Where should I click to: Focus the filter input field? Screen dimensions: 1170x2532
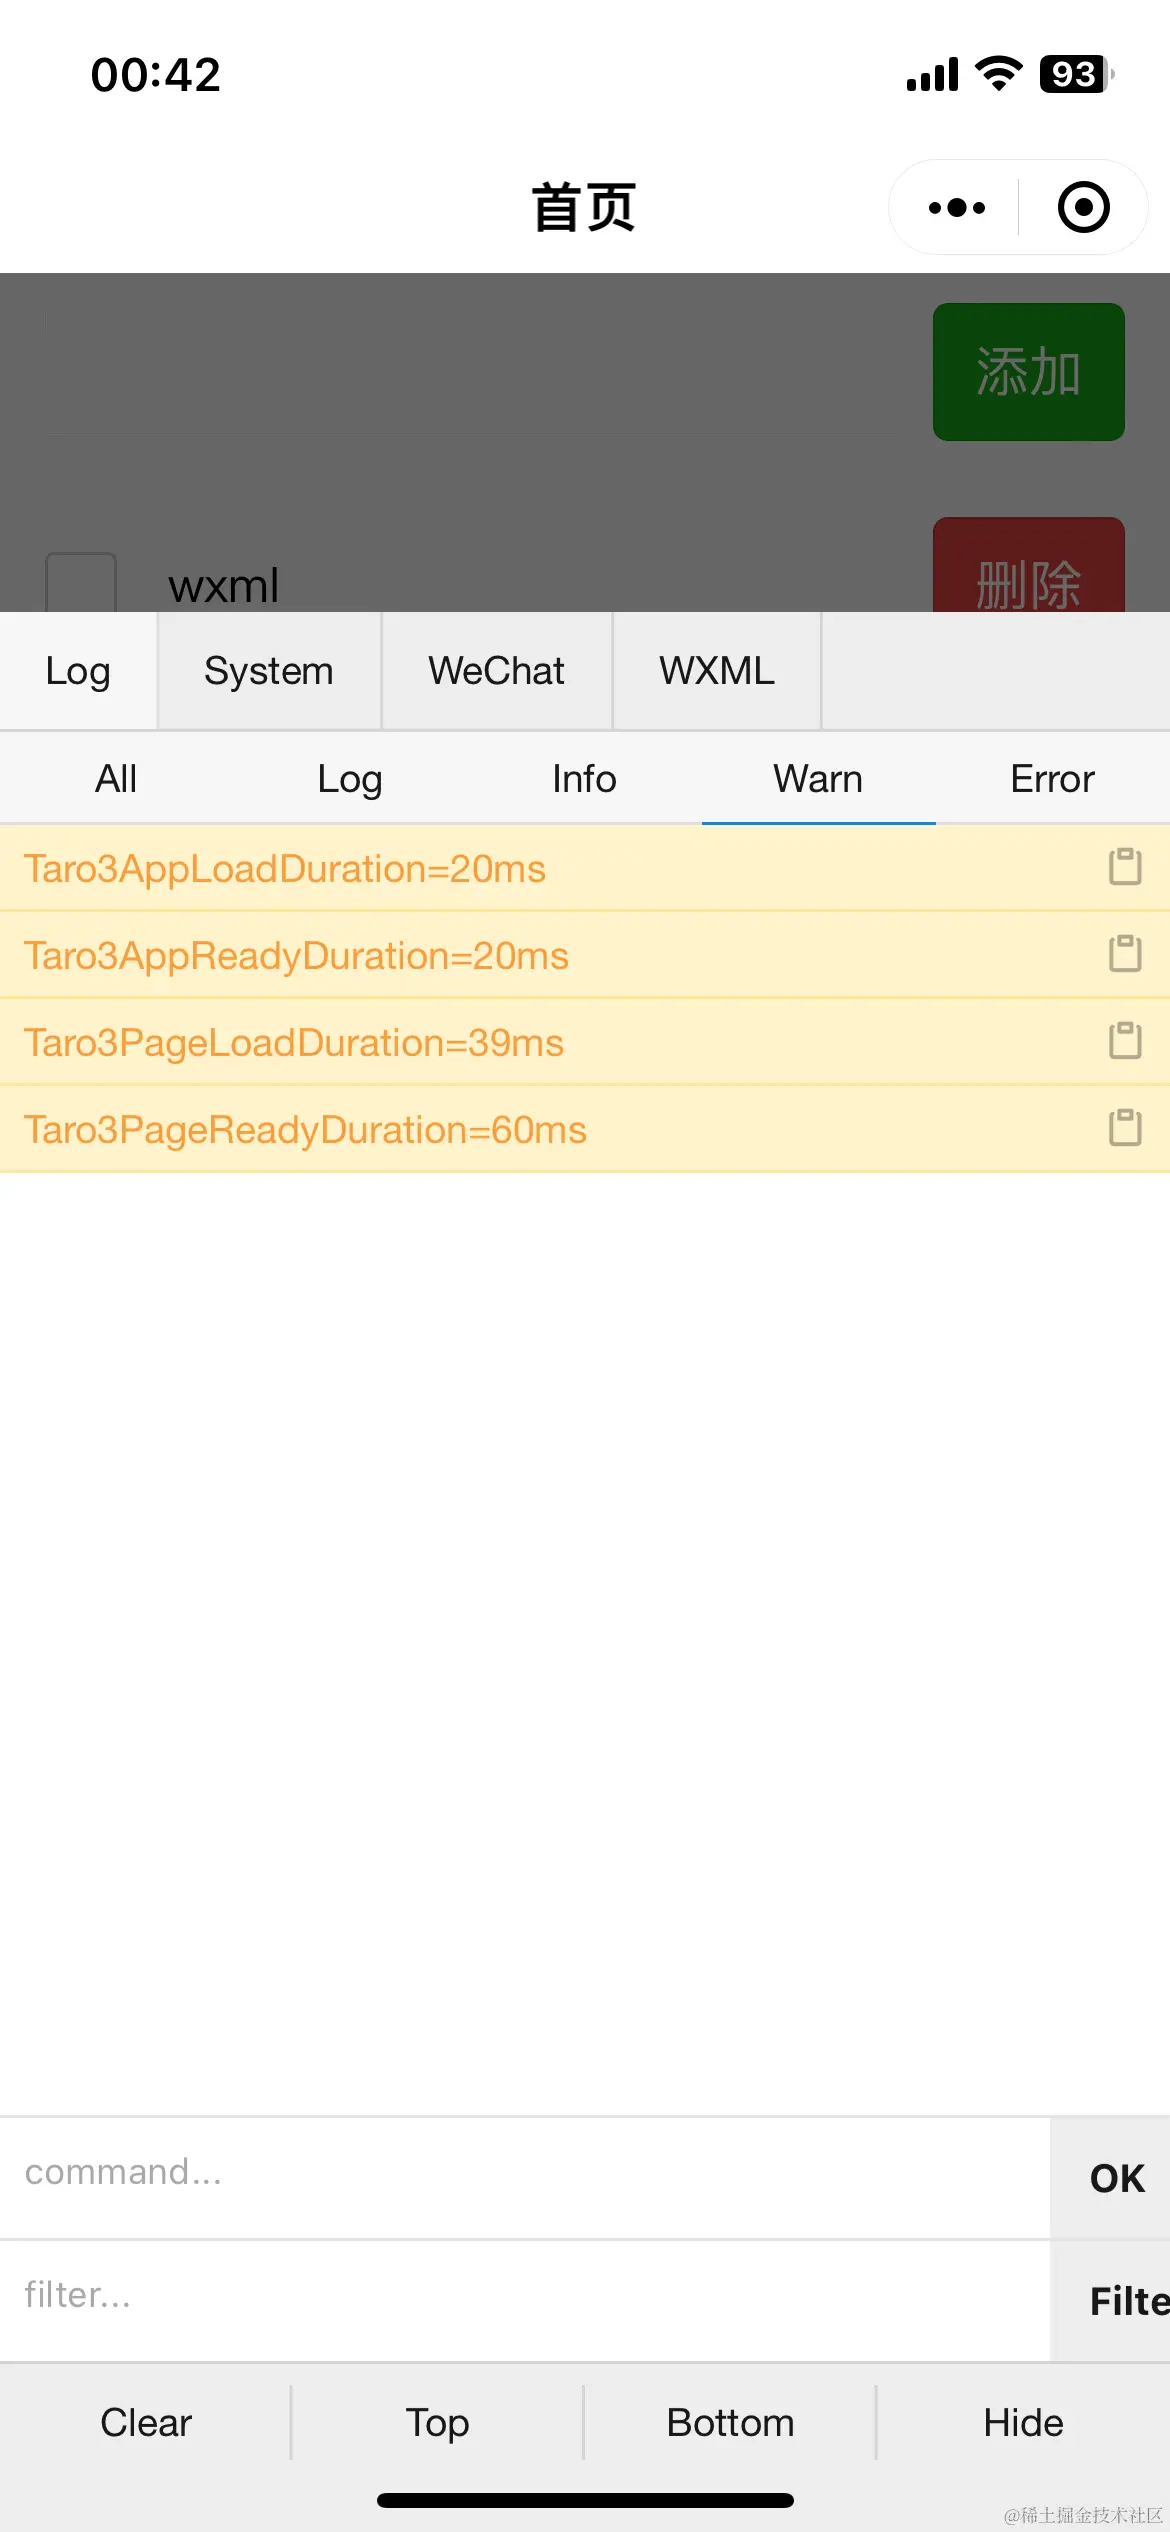point(525,2301)
